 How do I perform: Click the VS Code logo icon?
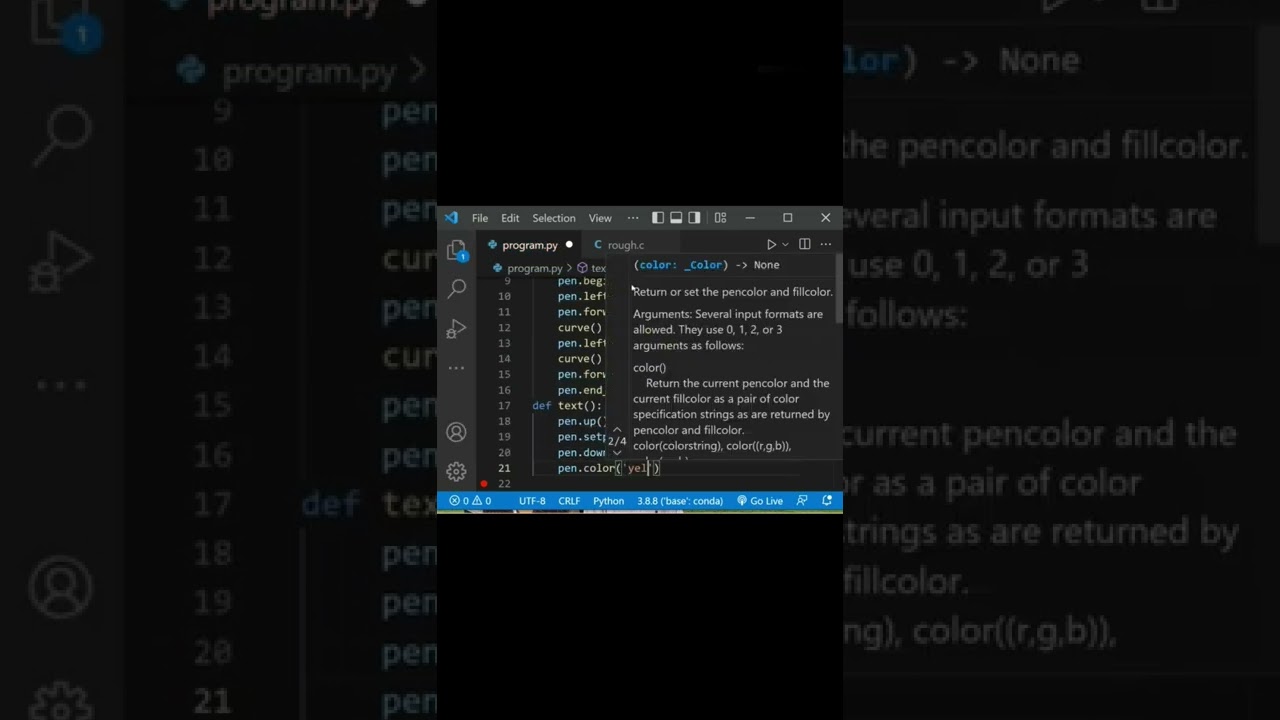point(451,218)
